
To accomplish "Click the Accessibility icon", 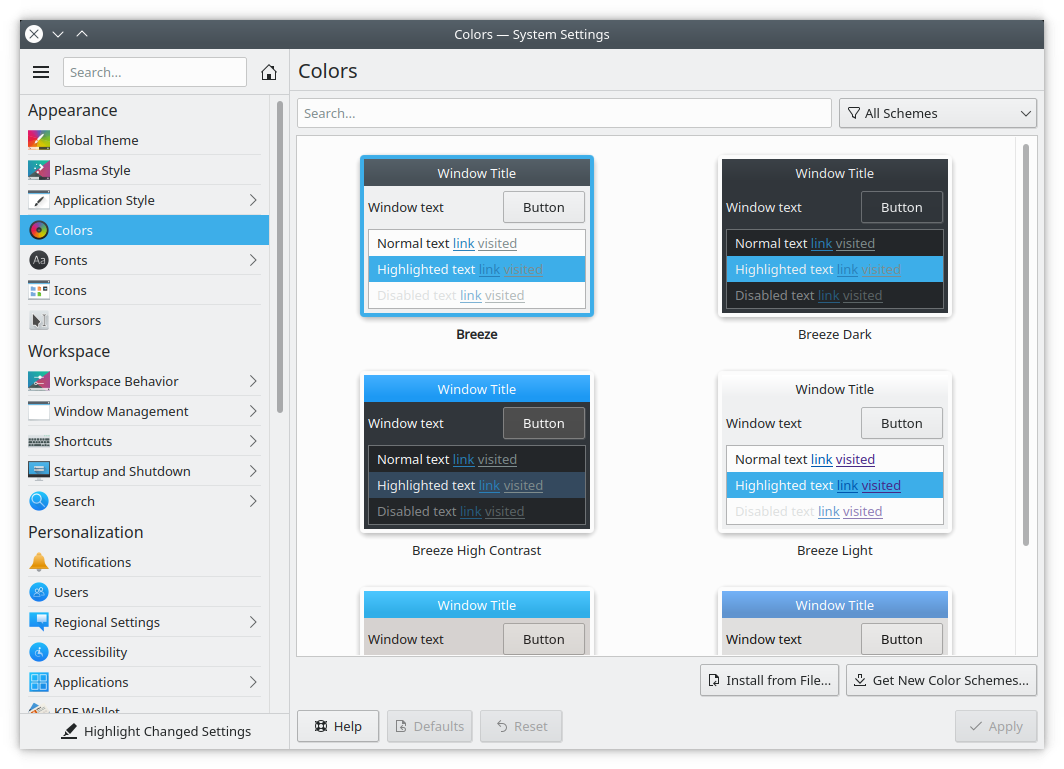I will click(x=39, y=652).
